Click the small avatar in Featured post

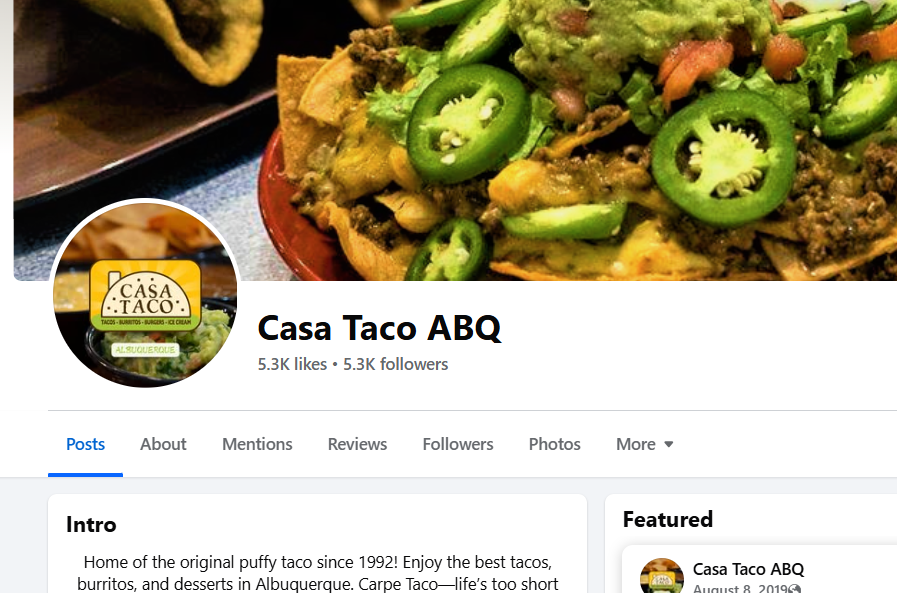point(661,575)
